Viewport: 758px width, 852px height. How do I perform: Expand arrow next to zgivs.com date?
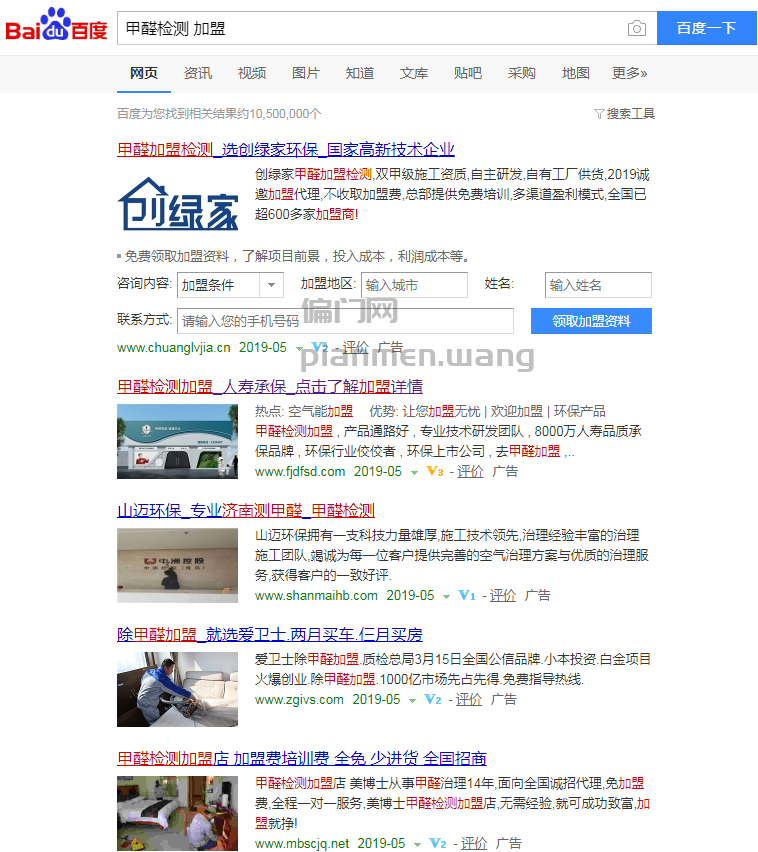point(412,700)
